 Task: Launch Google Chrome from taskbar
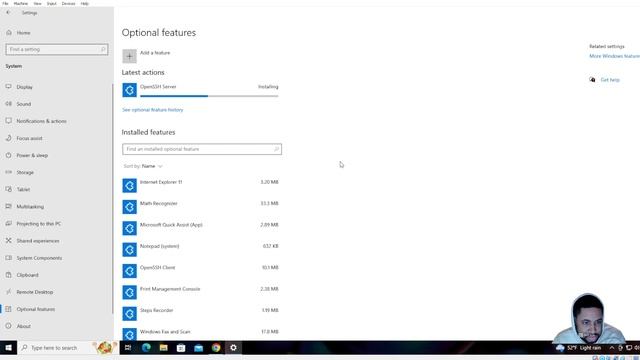point(216,348)
